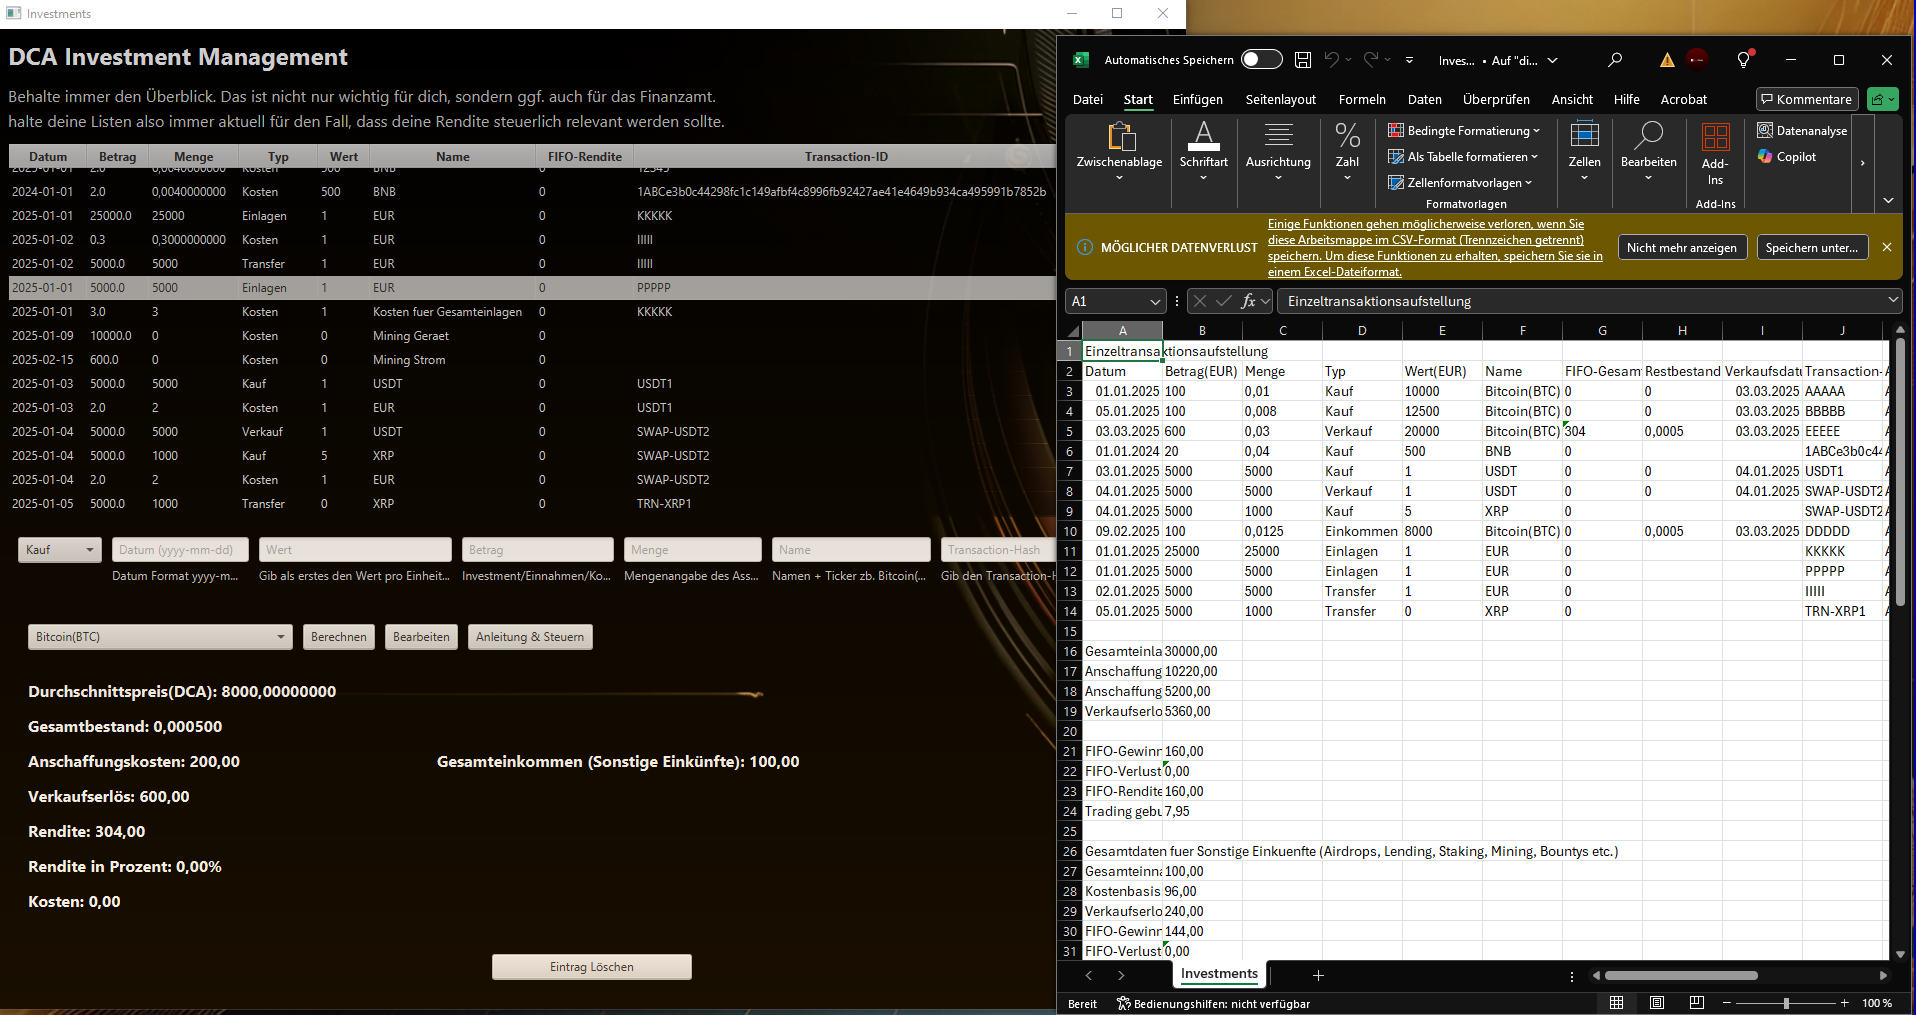The height and width of the screenshot is (1015, 1916).
Task: Click the sheet protection toggle near Kommentare
Action: tap(1880, 99)
